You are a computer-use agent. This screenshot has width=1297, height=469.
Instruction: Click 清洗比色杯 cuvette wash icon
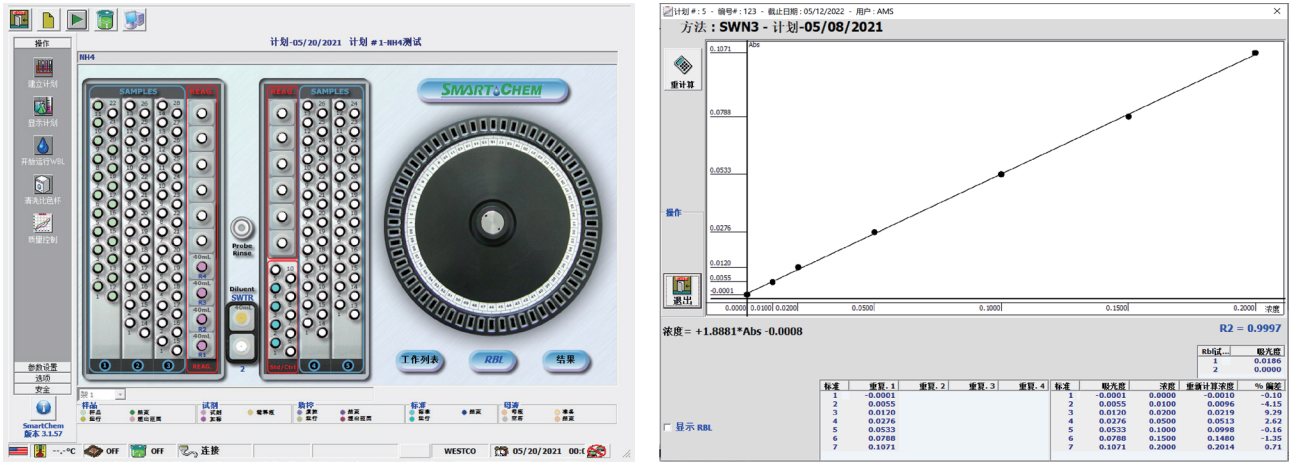(x=43, y=185)
